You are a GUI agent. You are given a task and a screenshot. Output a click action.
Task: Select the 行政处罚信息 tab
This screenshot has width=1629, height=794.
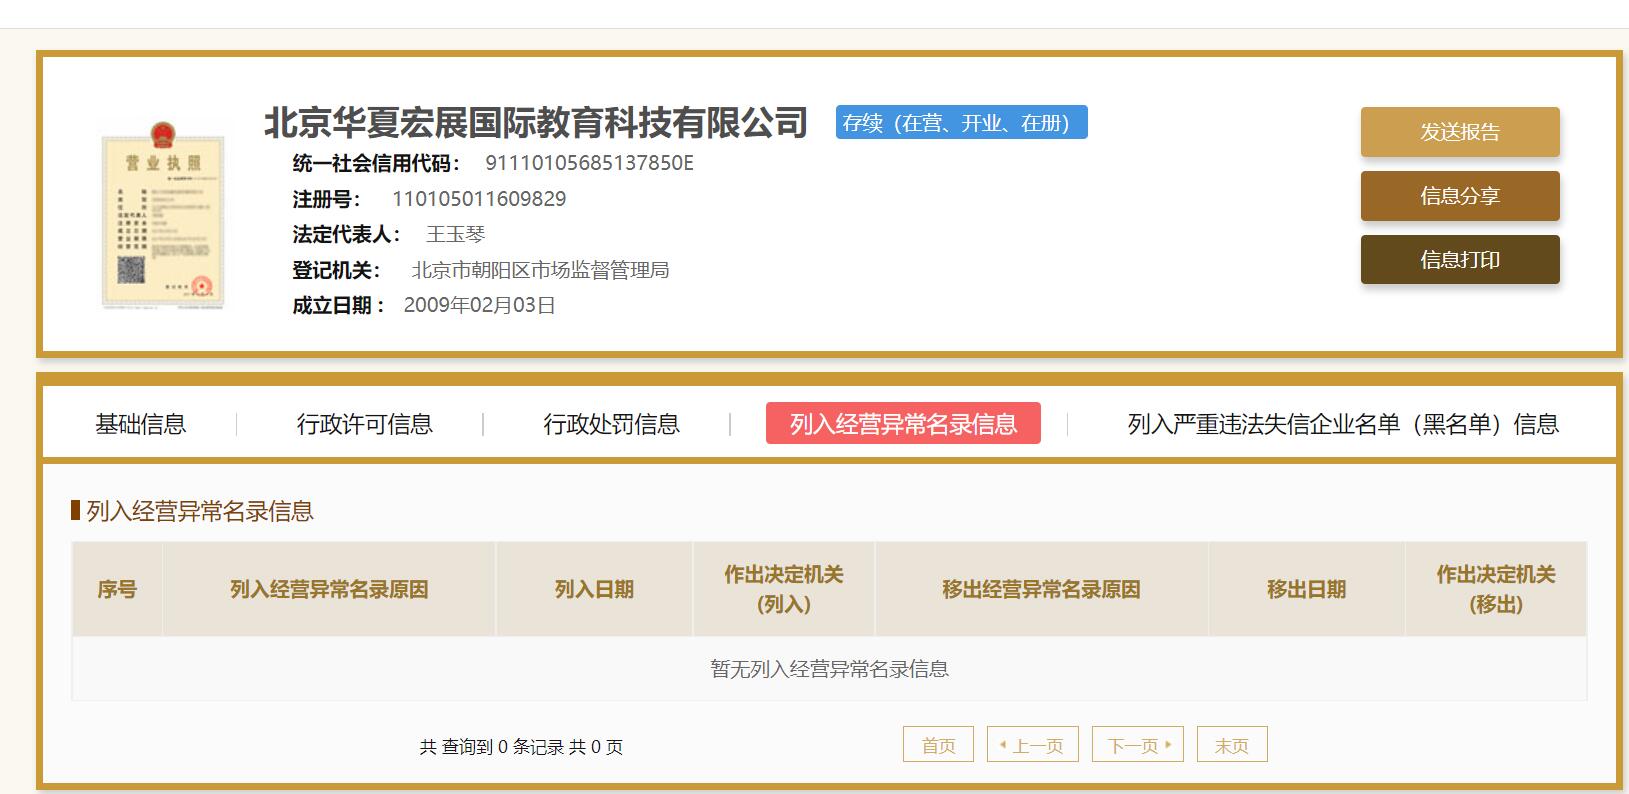coord(611,424)
